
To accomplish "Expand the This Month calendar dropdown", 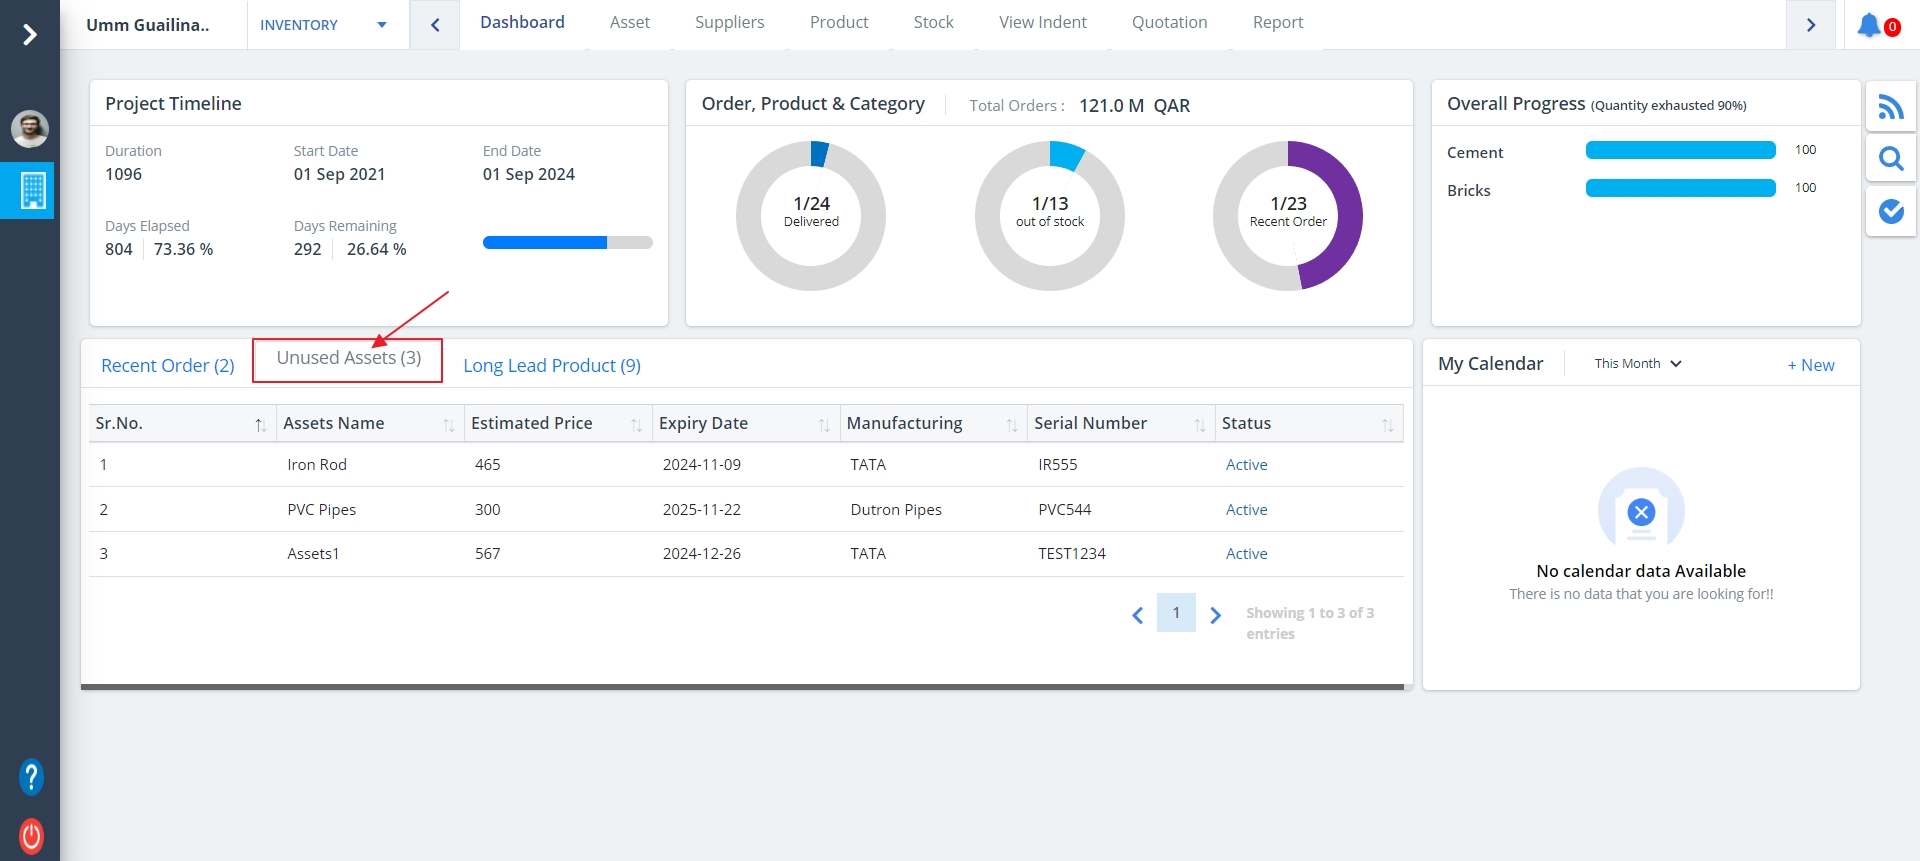I will click(x=1637, y=364).
